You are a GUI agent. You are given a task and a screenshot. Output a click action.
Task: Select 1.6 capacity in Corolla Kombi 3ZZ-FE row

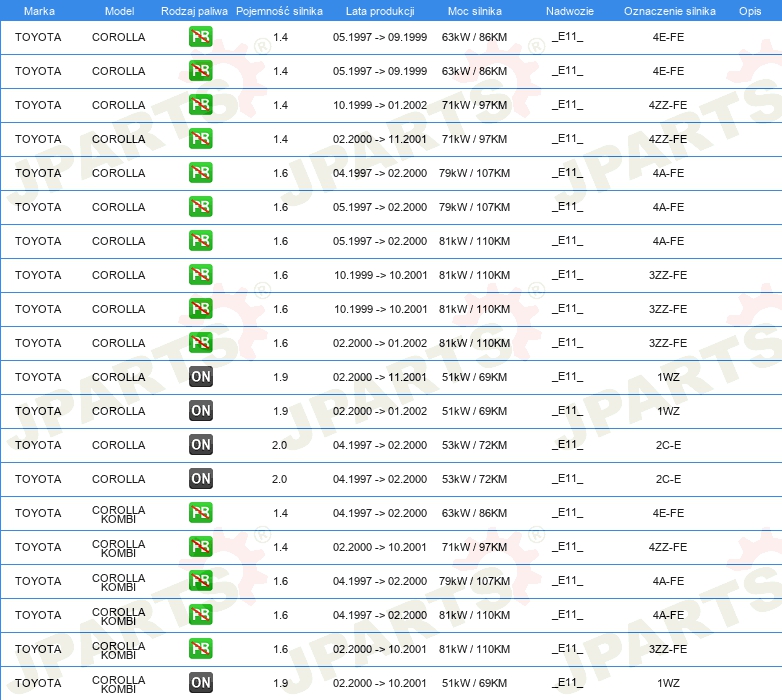pyautogui.click(x=280, y=649)
